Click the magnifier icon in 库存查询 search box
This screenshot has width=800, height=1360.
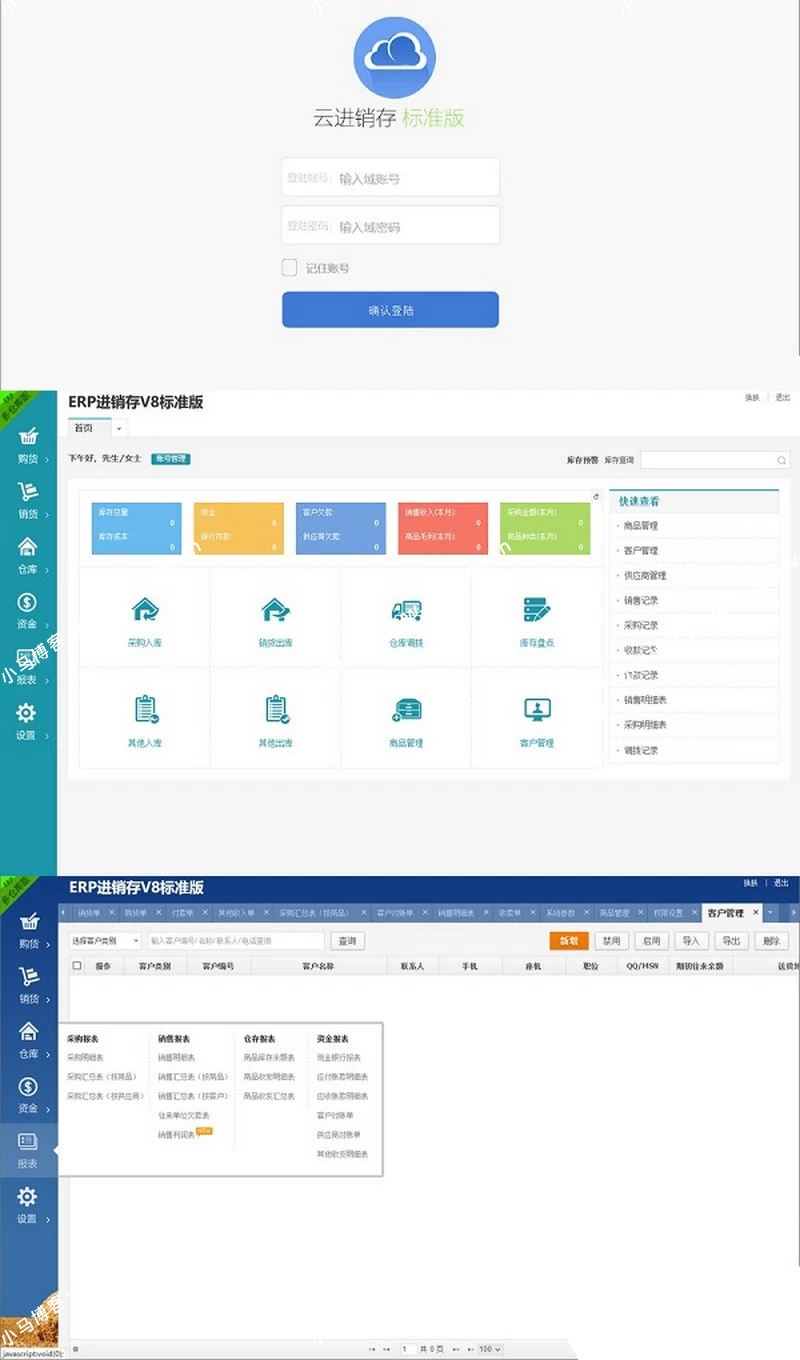[782, 460]
